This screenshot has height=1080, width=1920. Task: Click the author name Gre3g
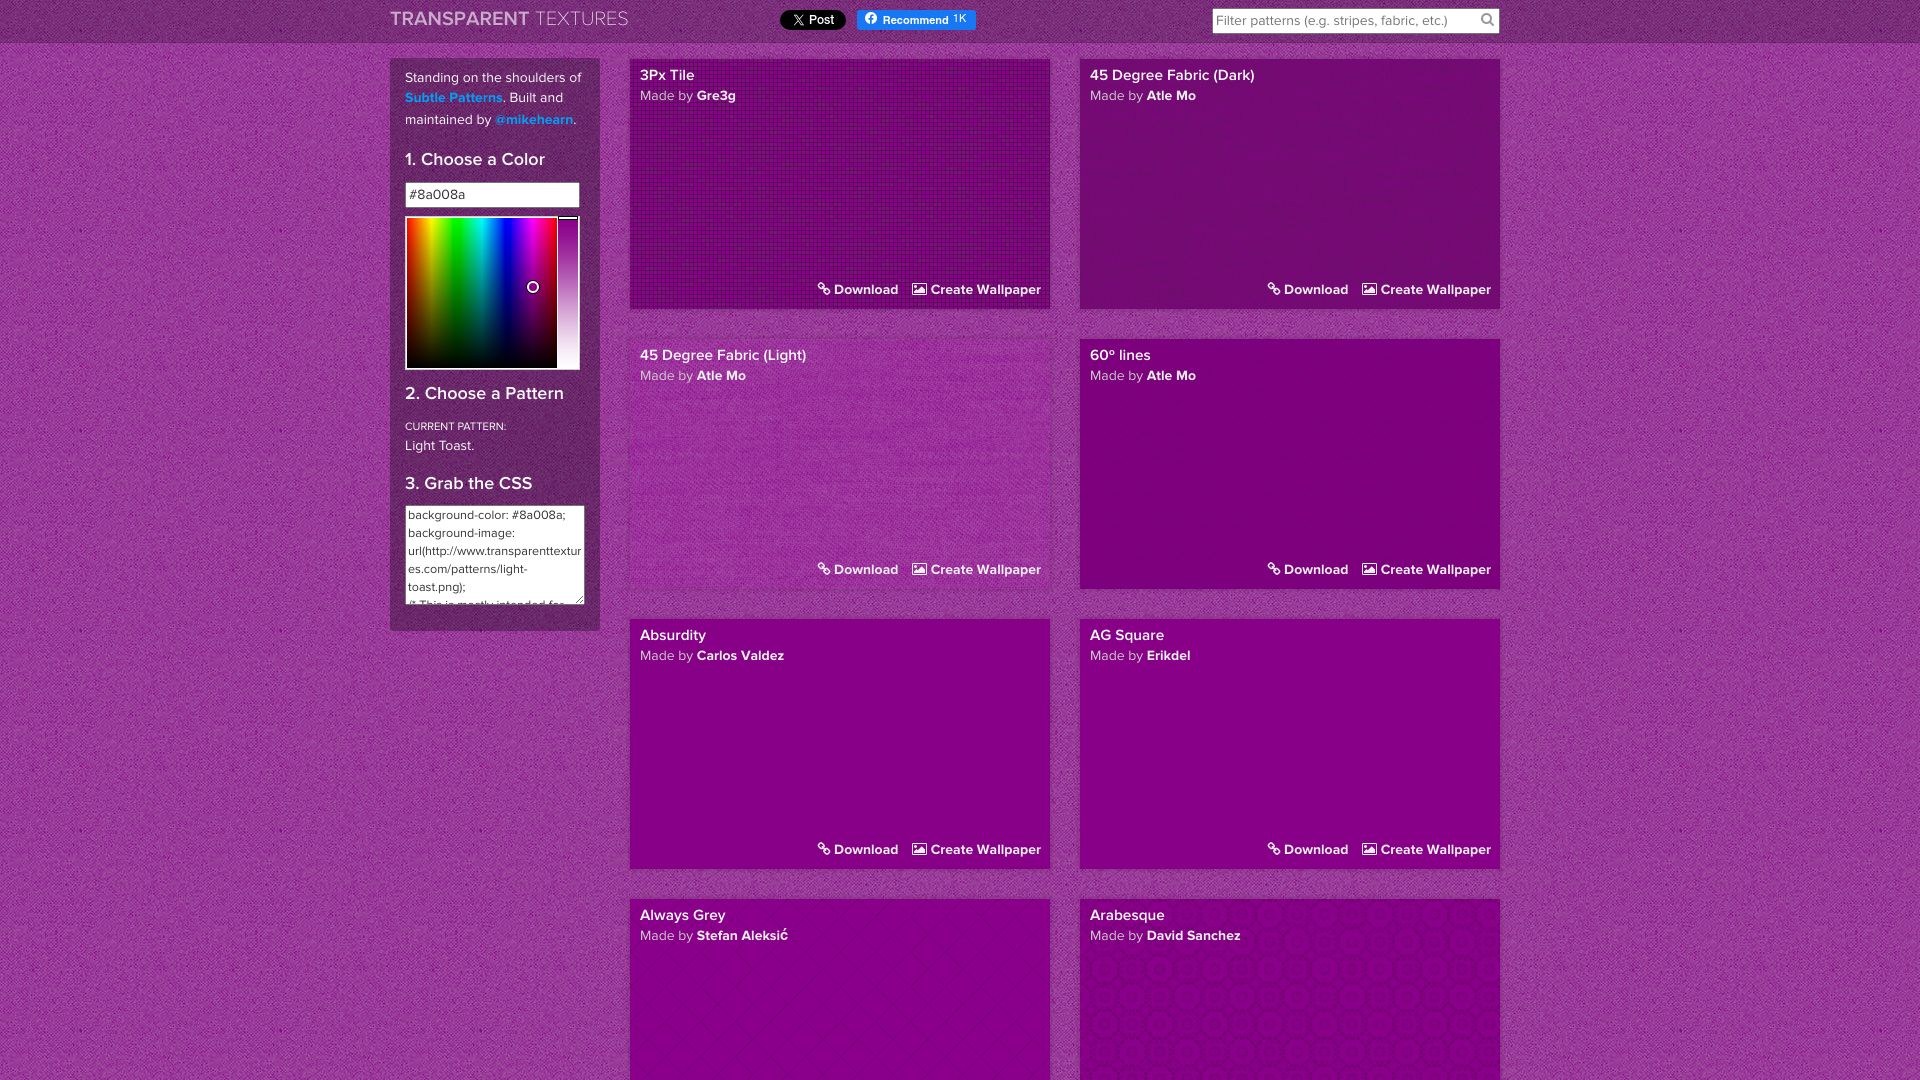click(716, 96)
